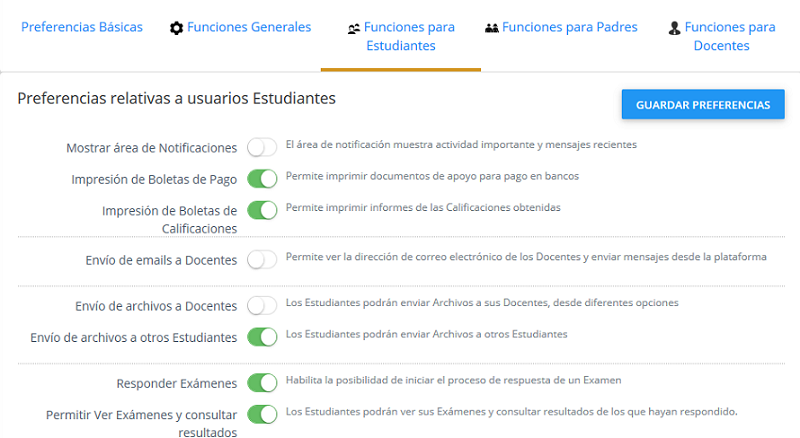
Task: Open the Funciones para Padres tab
Action: pyautogui.click(x=569, y=28)
